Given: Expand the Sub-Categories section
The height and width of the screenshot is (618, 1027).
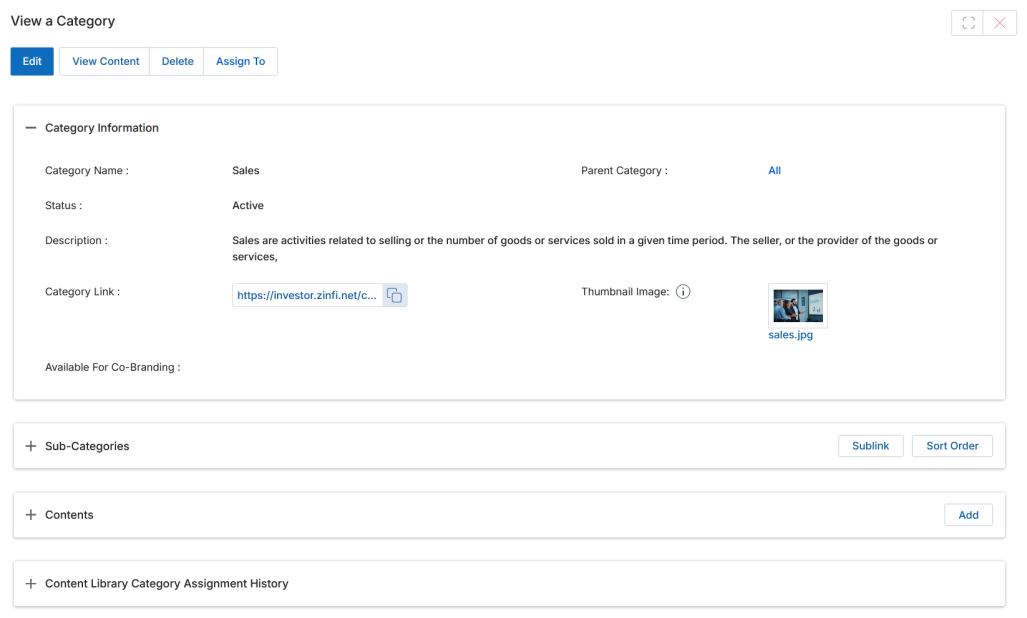Looking at the screenshot, I should 31,446.
